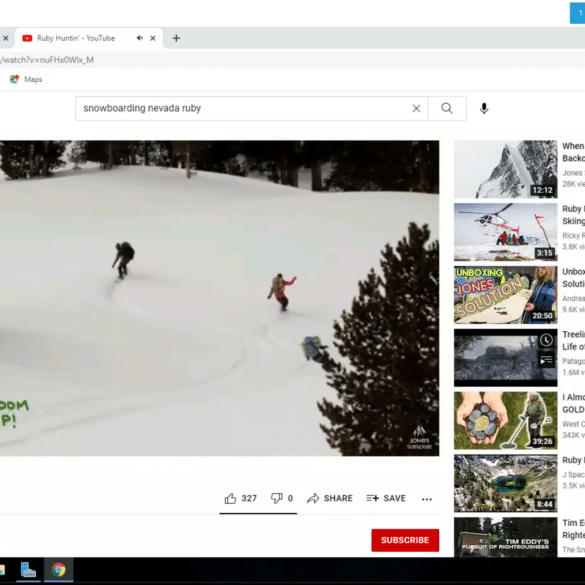Close the tab left of Ruby Huntin'
585x585 pixels.
pyautogui.click(x=6, y=38)
